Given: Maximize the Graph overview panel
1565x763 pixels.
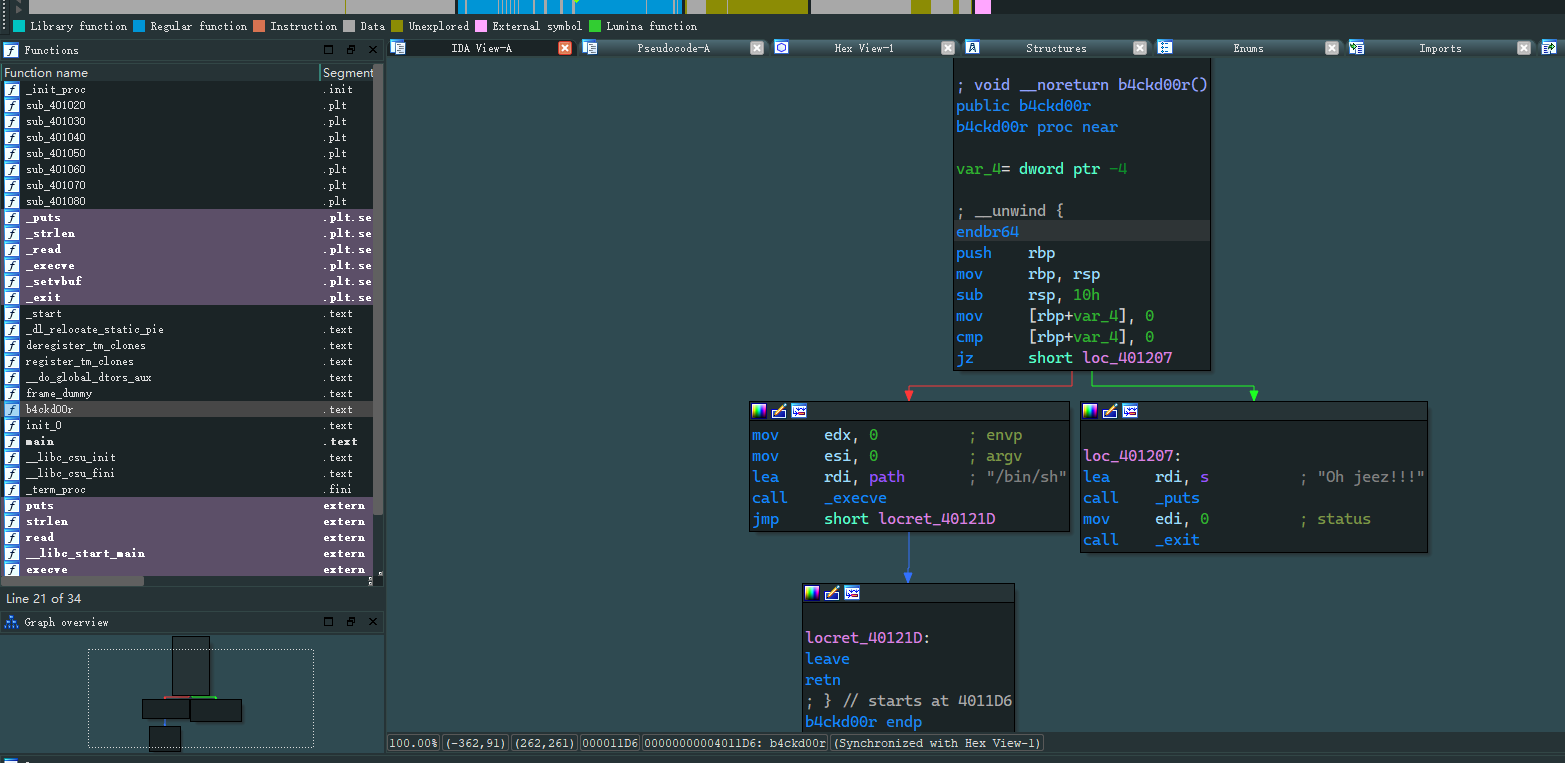Looking at the screenshot, I should pos(329,622).
